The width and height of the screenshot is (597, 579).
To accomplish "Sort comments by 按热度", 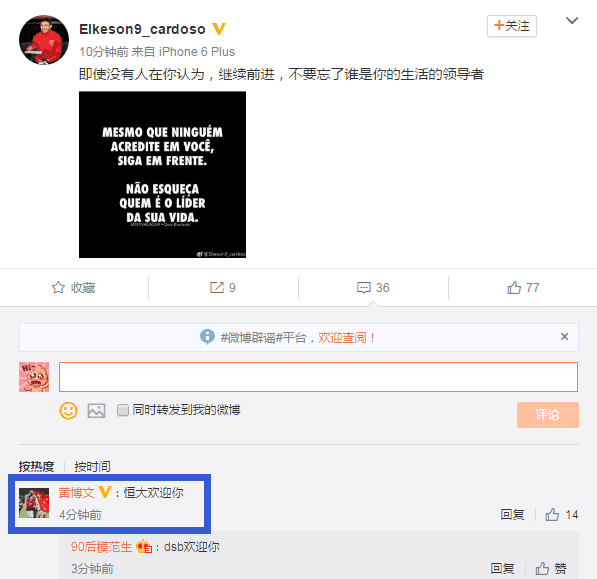I will click(37, 466).
